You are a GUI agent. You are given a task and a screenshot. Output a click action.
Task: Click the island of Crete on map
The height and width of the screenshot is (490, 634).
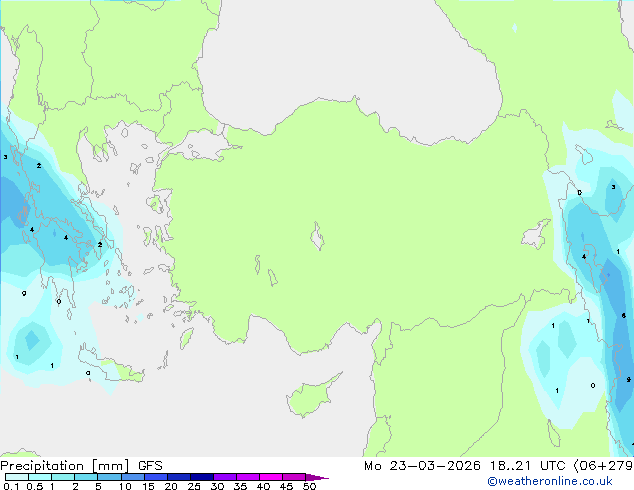coord(111,366)
